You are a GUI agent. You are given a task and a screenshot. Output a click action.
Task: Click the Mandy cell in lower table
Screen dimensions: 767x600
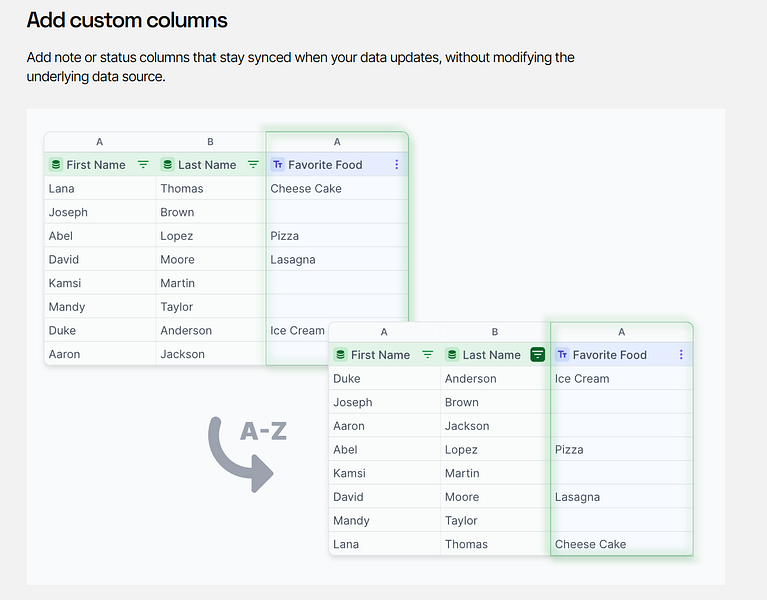pos(385,520)
